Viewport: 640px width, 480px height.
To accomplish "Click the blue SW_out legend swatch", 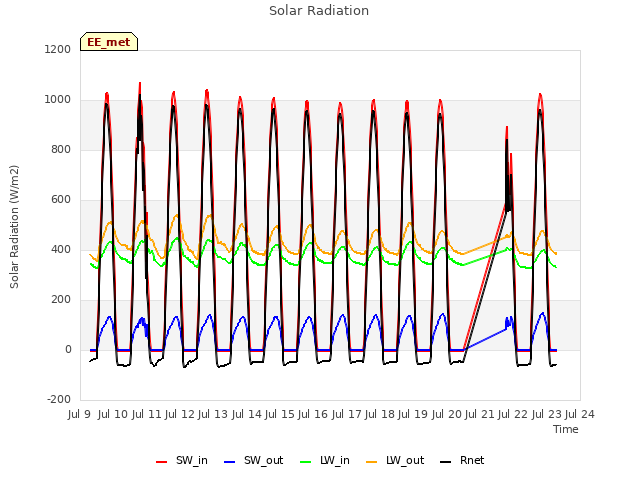I will coord(230,462).
